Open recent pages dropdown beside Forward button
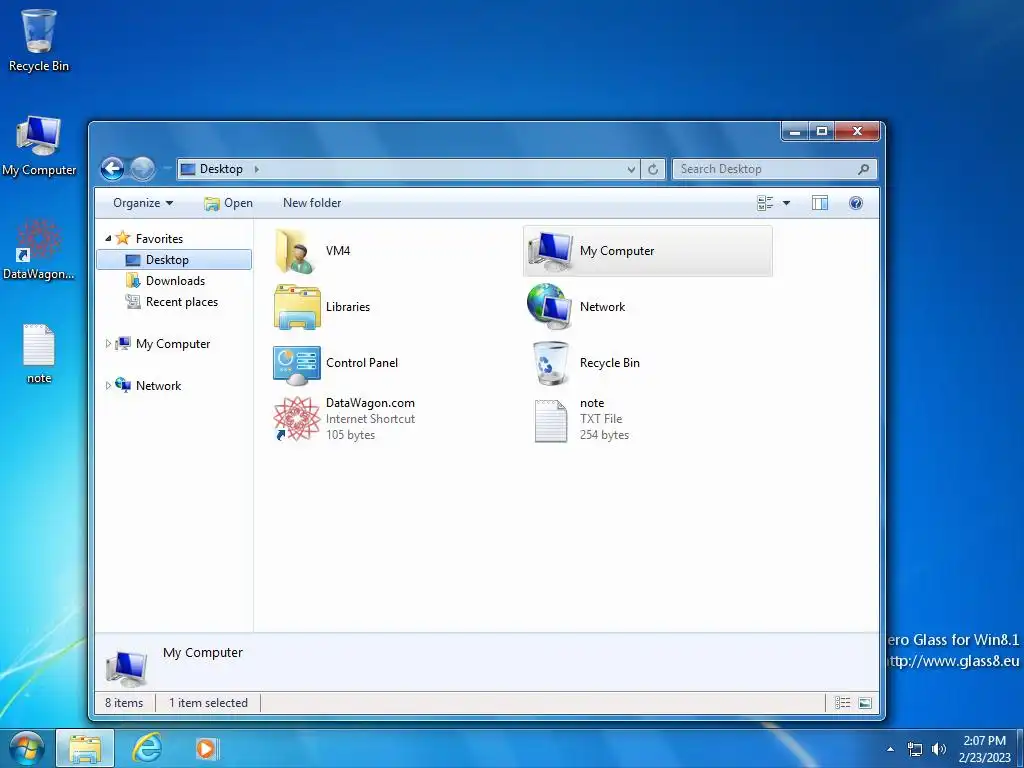1024x768 pixels. [167, 169]
